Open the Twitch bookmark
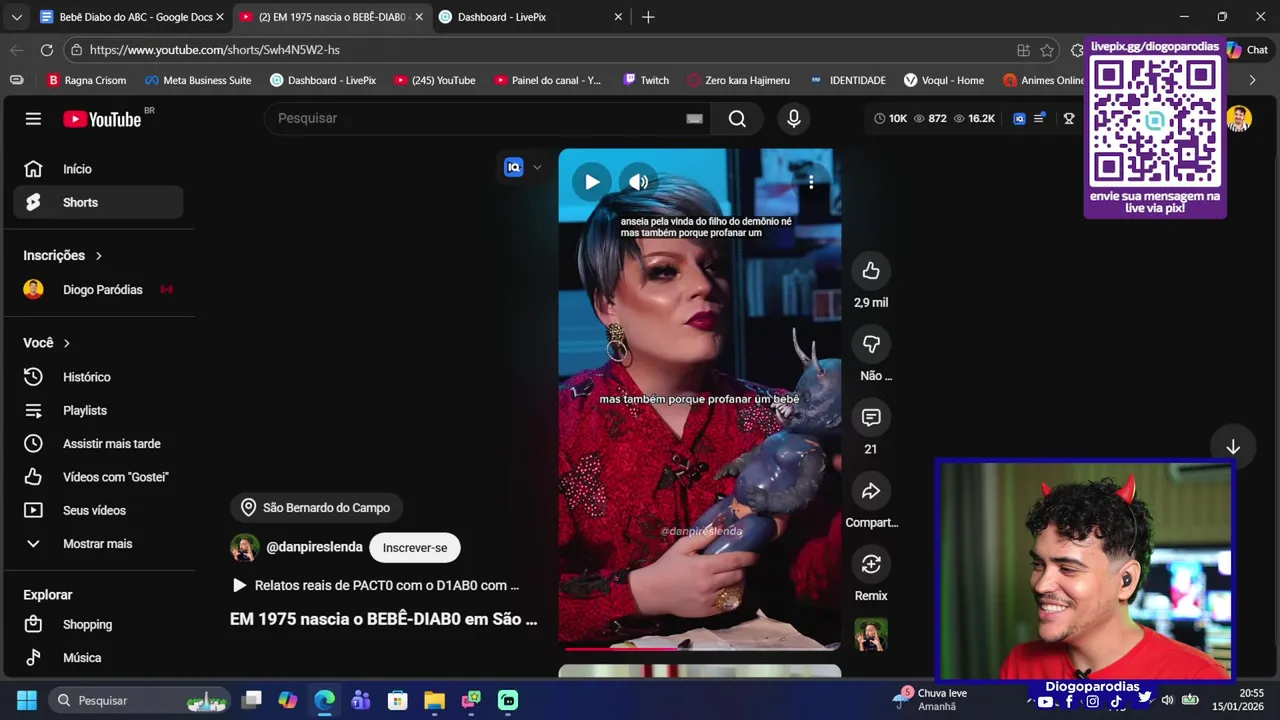 646,80
